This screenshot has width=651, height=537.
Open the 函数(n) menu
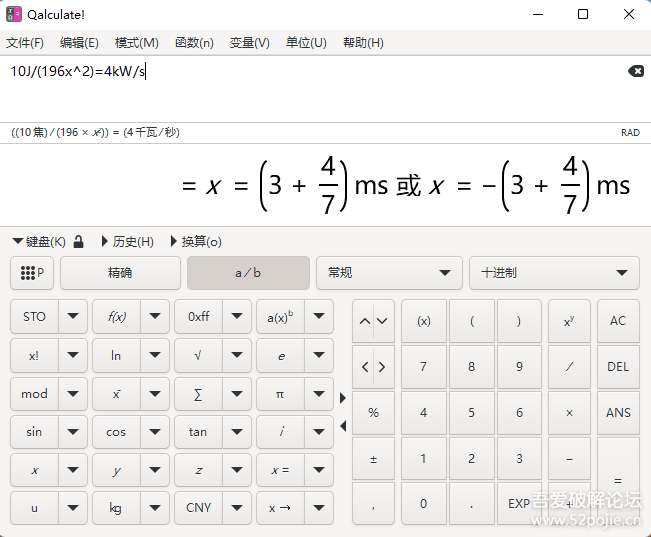pyautogui.click(x=194, y=43)
